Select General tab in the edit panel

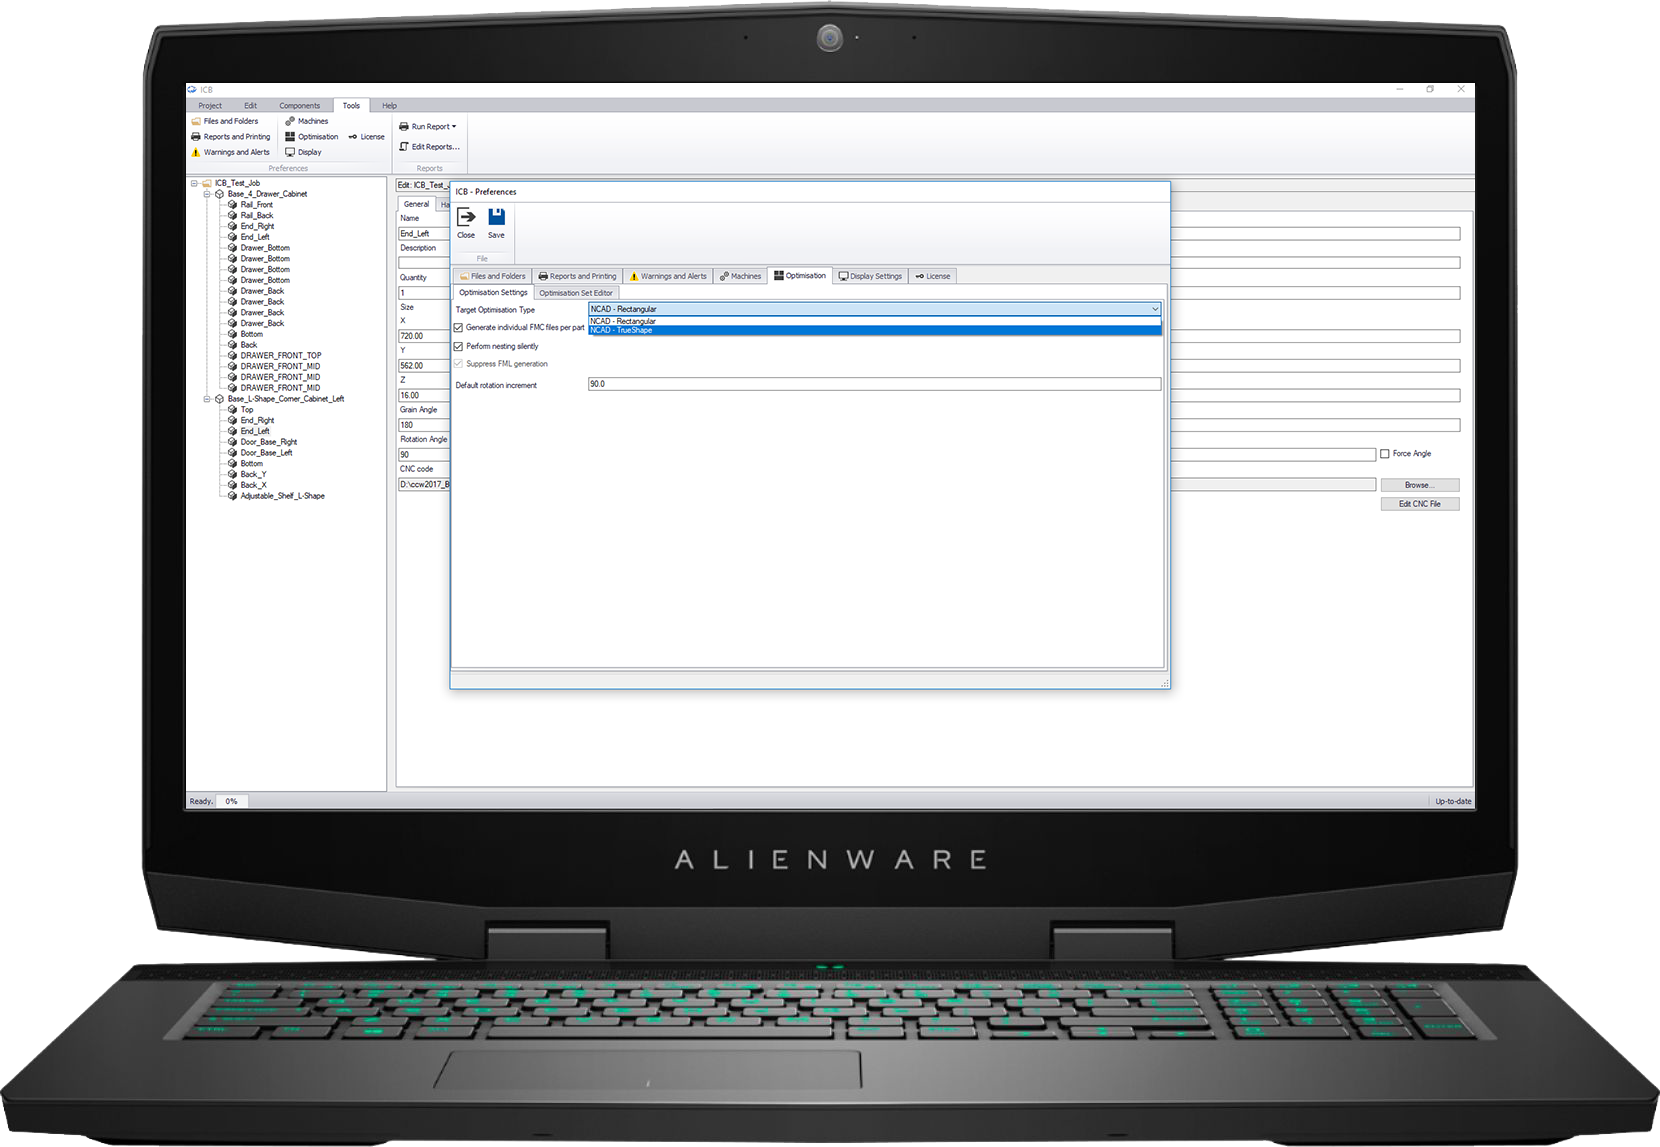[x=416, y=204]
